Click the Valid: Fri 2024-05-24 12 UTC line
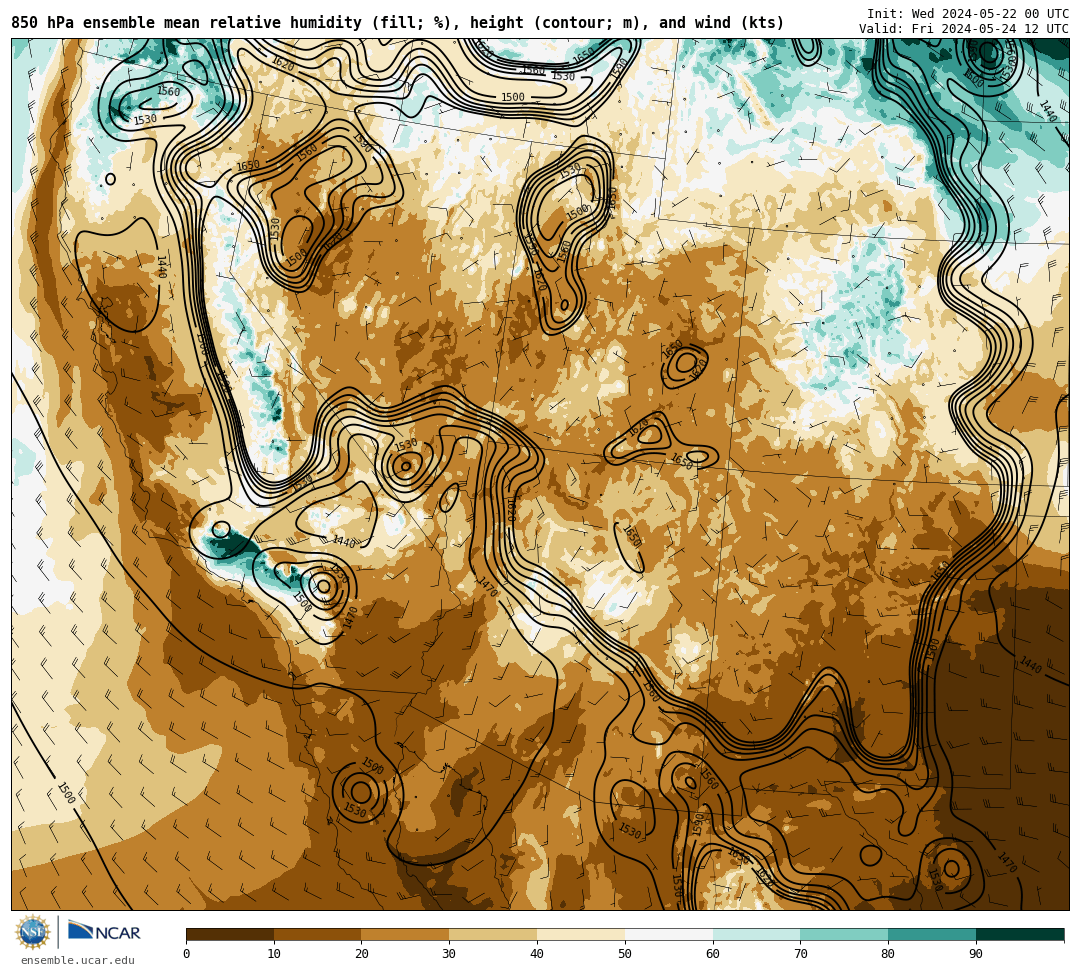Viewport: 1080px width, 973px height. (x=964, y=28)
